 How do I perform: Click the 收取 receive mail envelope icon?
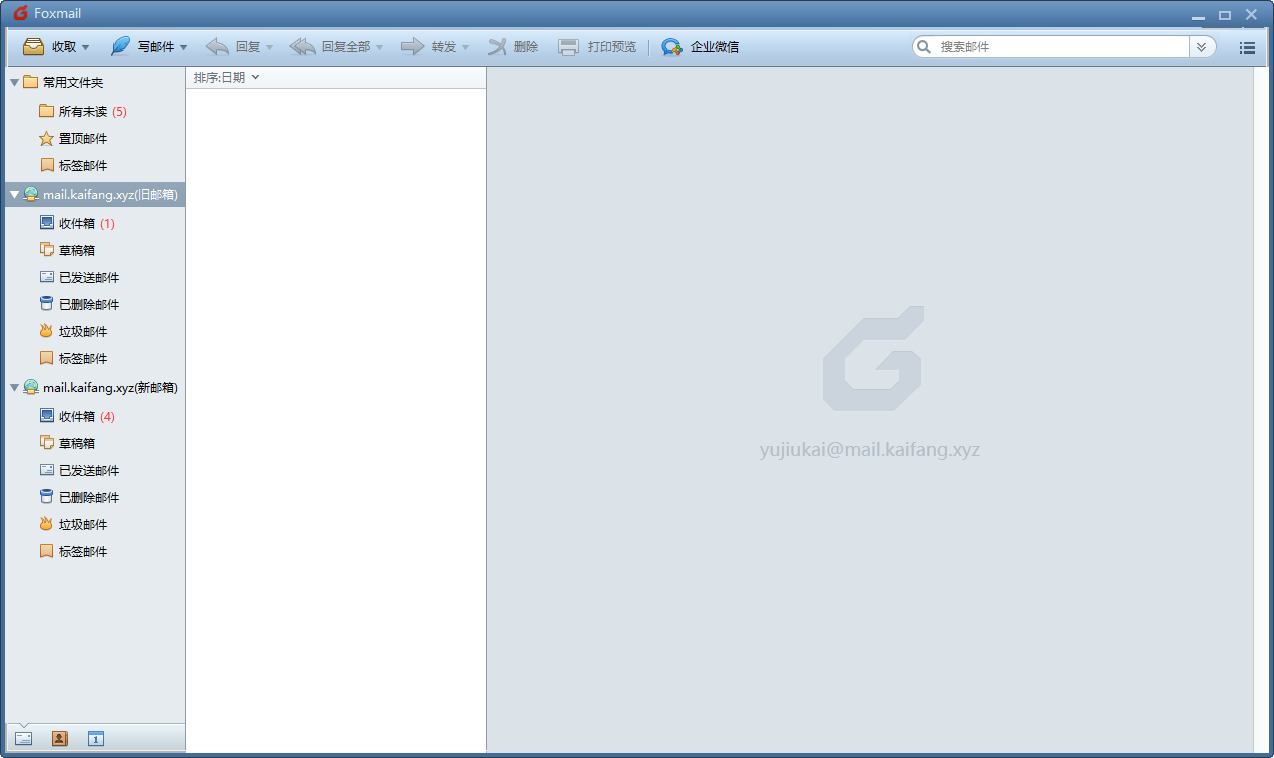click(33, 46)
